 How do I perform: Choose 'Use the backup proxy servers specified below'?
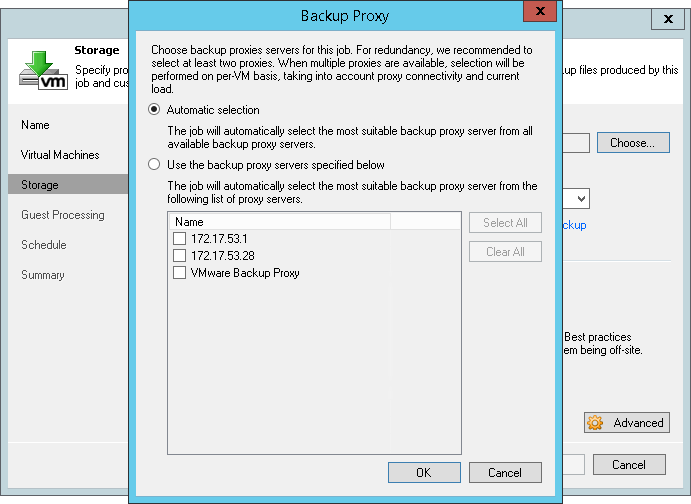pyautogui.click(x=154, y=165)
